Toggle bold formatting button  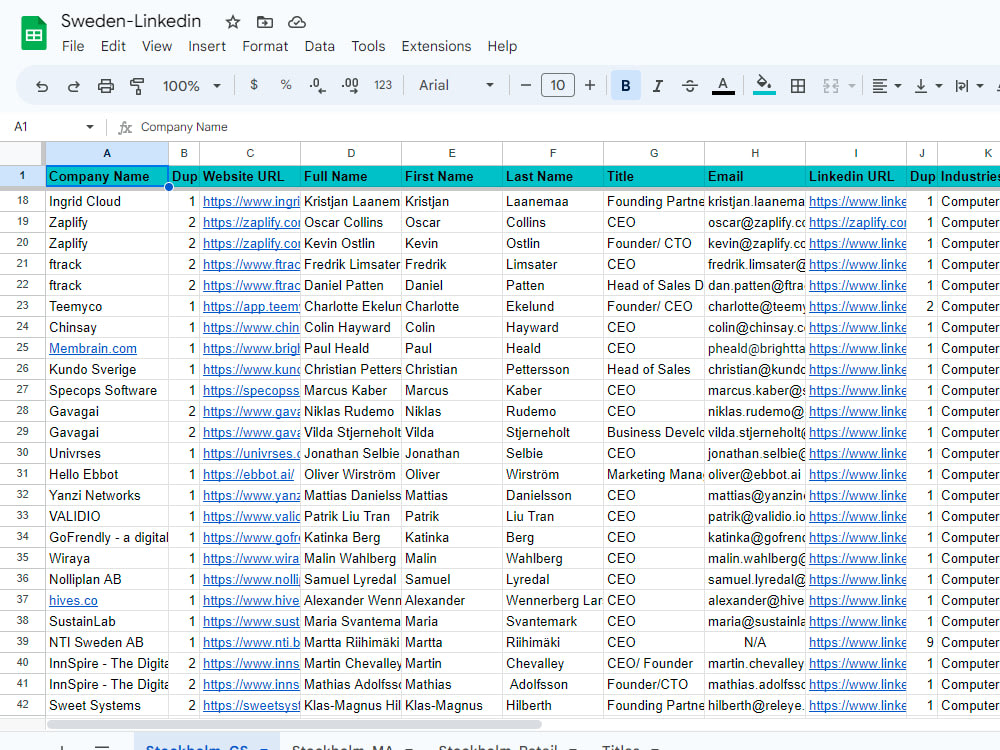(626, 85)
